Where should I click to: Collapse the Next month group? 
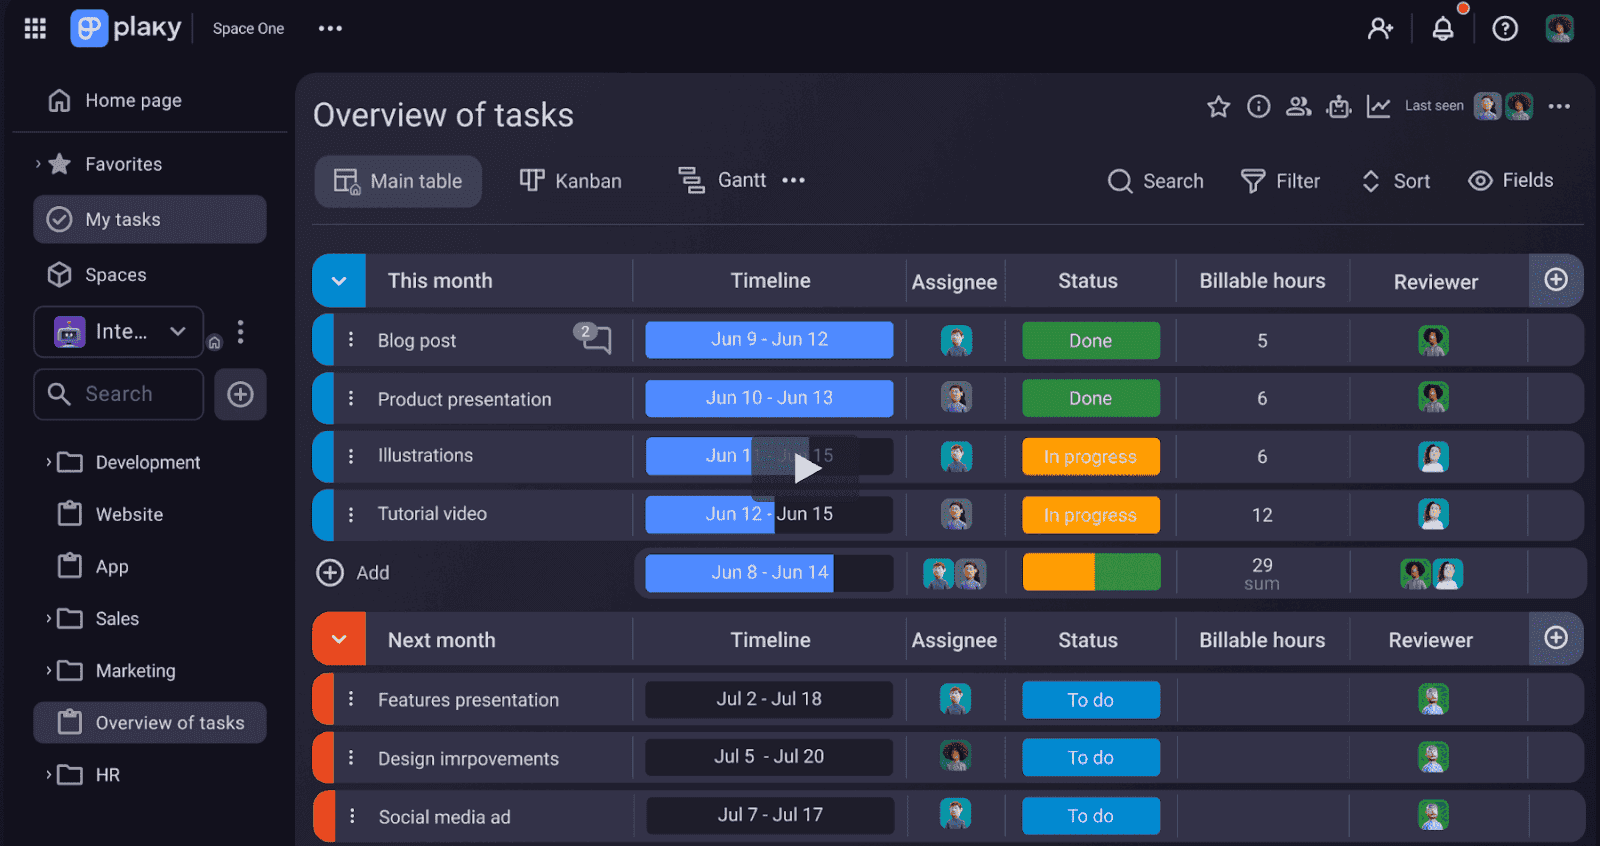pyautogui.click(x=339, y=640)
